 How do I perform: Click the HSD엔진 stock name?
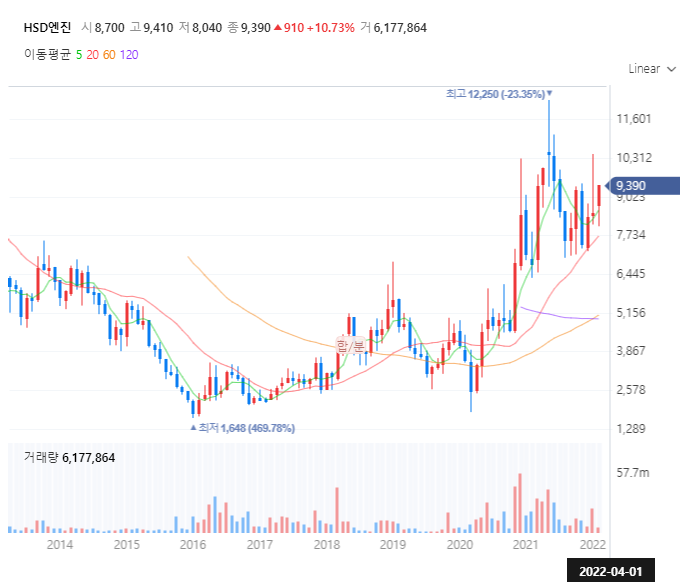[x=47, y=28]
